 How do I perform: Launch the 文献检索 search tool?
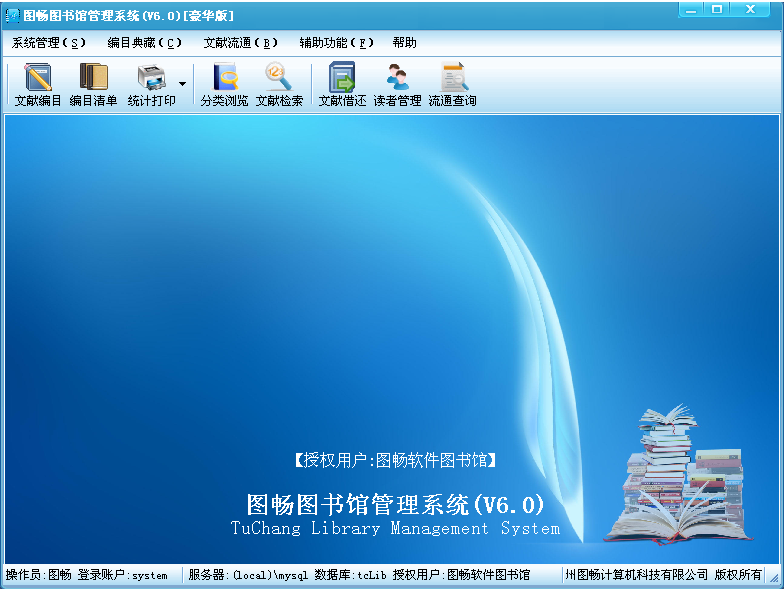tap(279, 84)
